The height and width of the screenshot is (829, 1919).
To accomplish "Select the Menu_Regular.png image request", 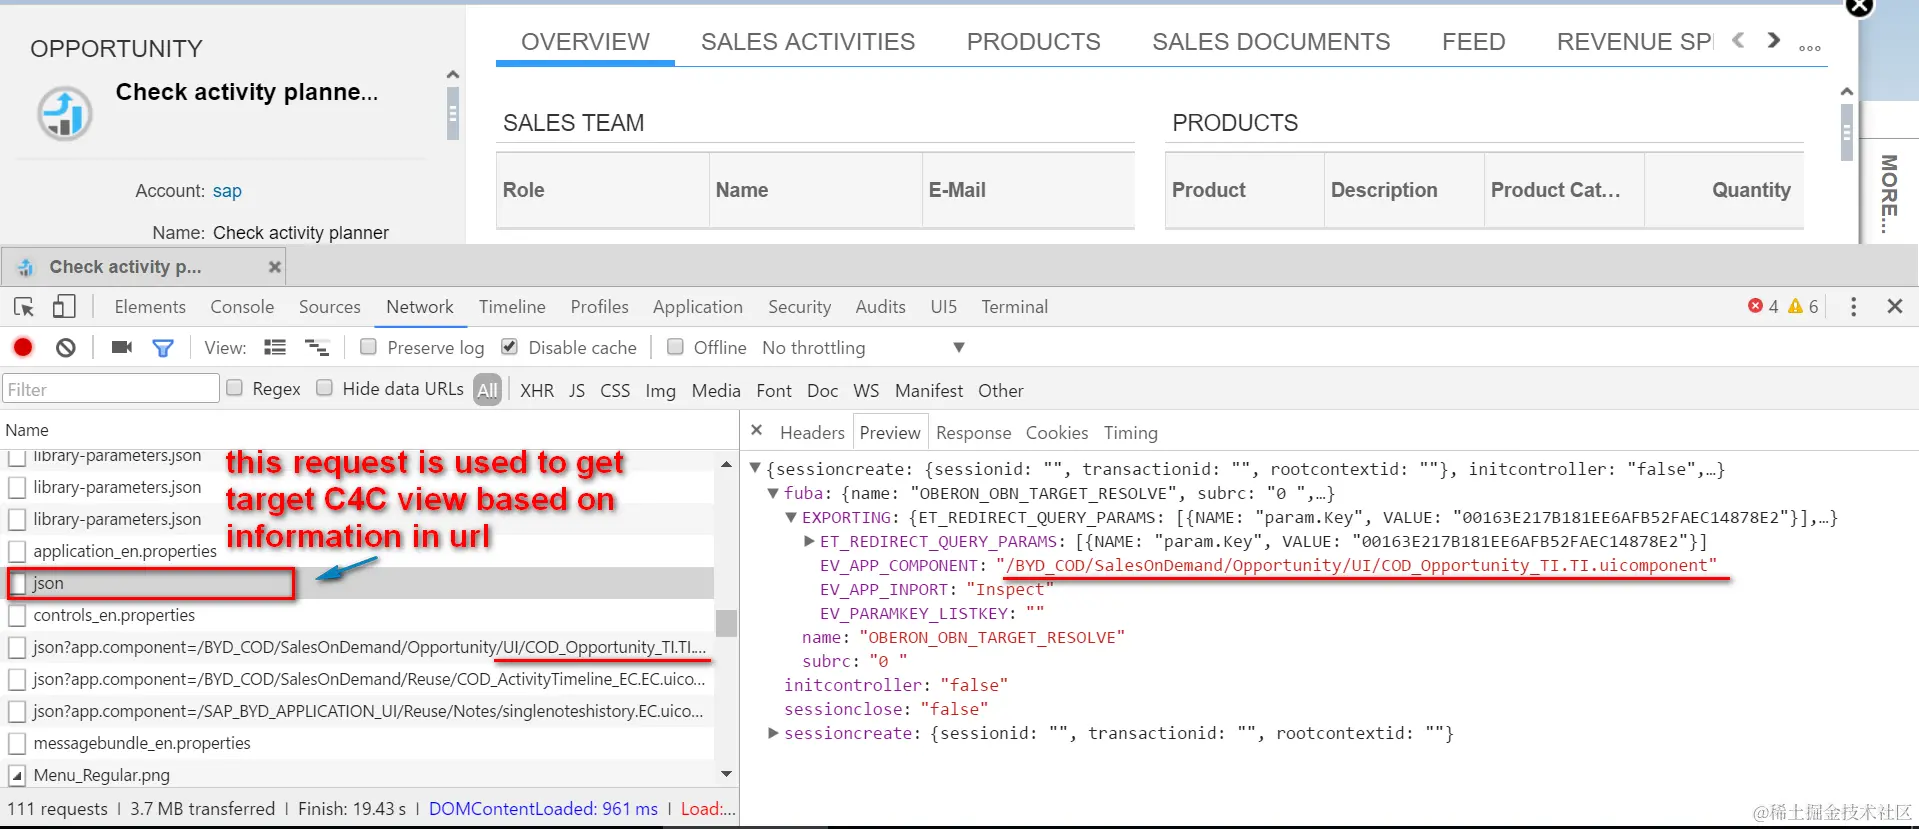I will click(101, 775).
